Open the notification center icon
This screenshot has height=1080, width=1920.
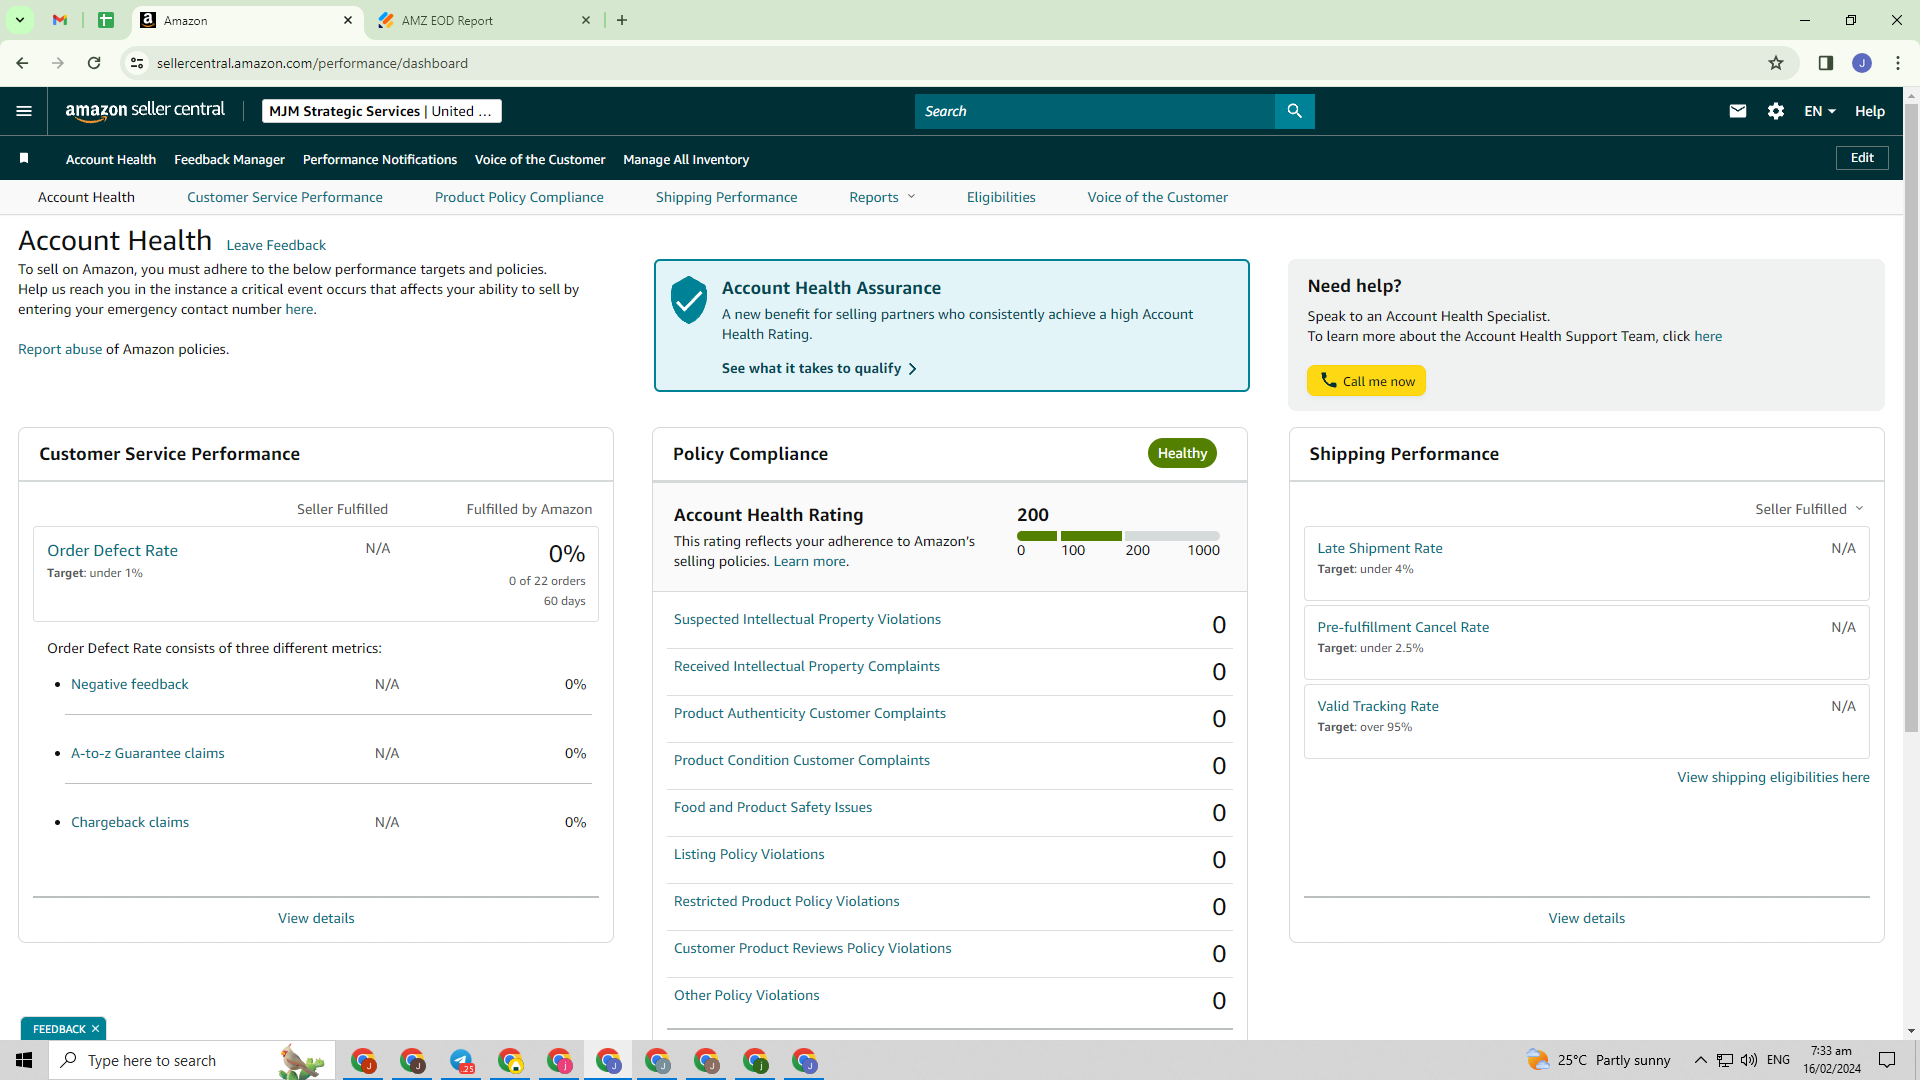(x=1887, y=1060)
